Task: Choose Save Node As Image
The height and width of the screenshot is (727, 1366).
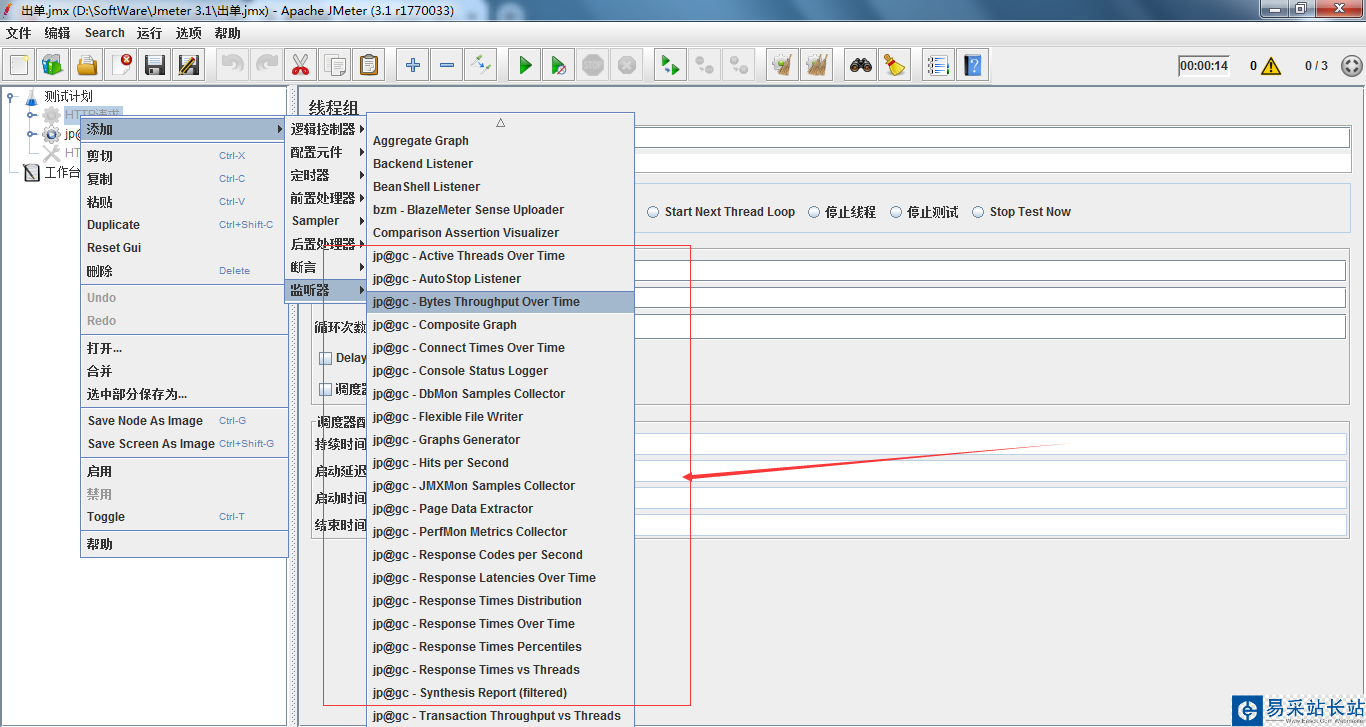Action: pyautogui.click(x=184, y=421)
